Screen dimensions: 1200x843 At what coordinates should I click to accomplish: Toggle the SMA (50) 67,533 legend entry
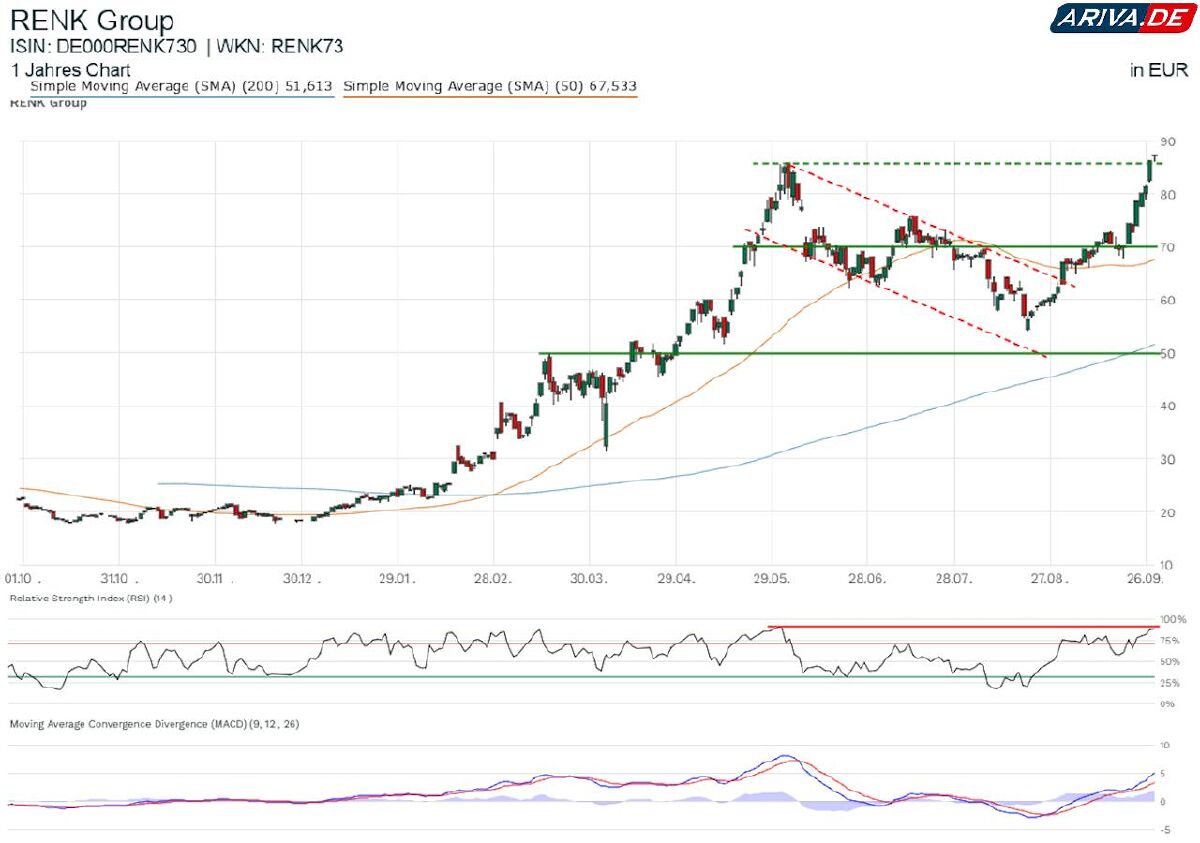pyautogui.click(x=490, y=87)
